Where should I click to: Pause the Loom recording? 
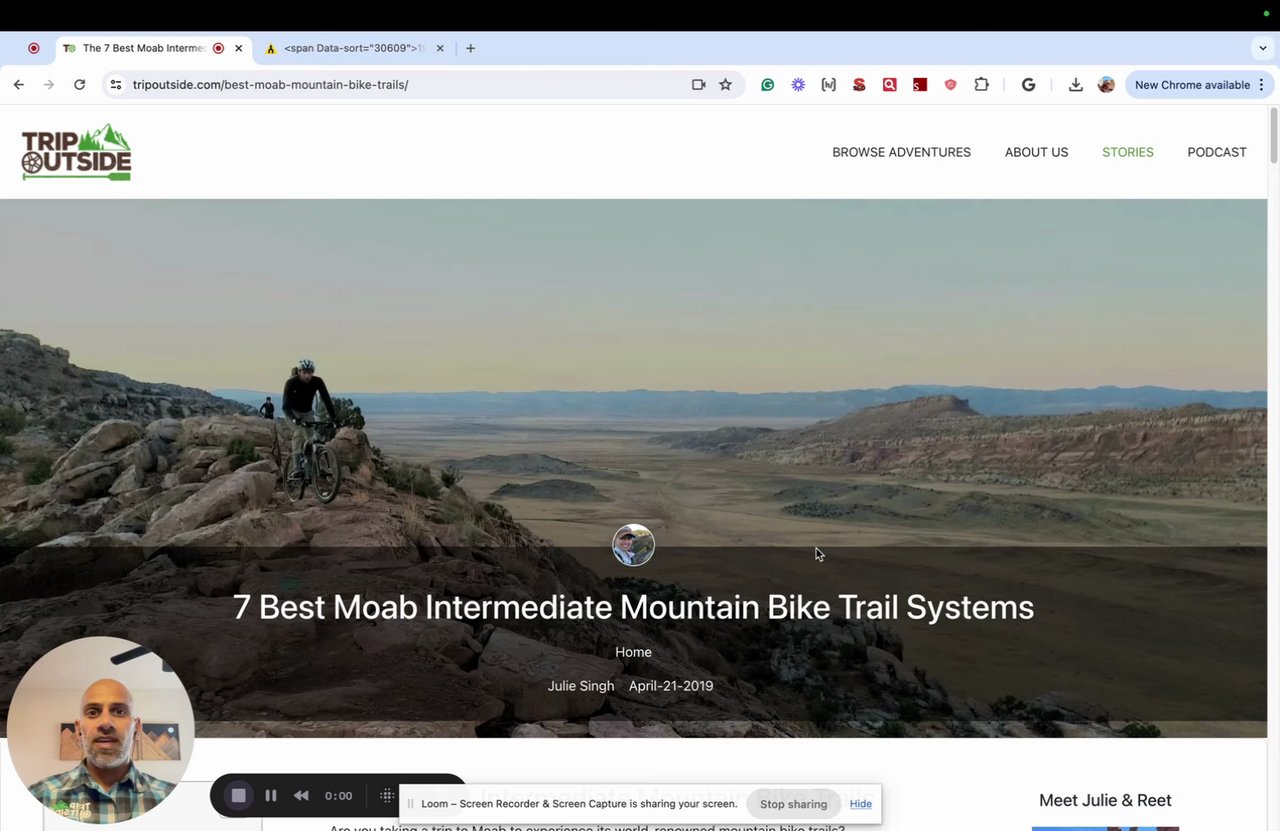tap(270, 796)
